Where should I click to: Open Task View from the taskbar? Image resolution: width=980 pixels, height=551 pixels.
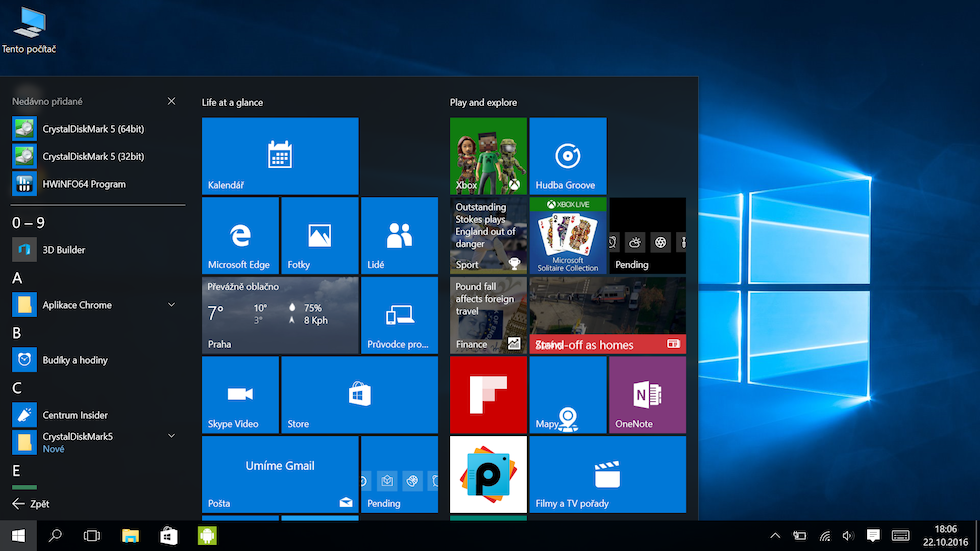point(91,536)
